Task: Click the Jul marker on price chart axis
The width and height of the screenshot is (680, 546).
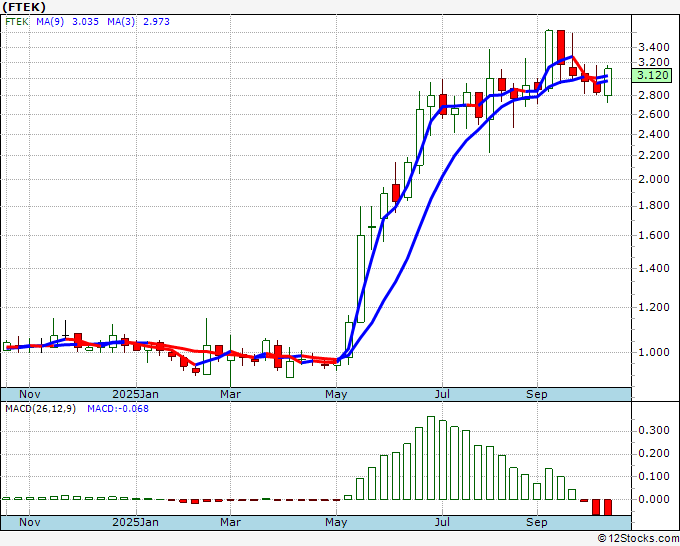Action: 440,394
